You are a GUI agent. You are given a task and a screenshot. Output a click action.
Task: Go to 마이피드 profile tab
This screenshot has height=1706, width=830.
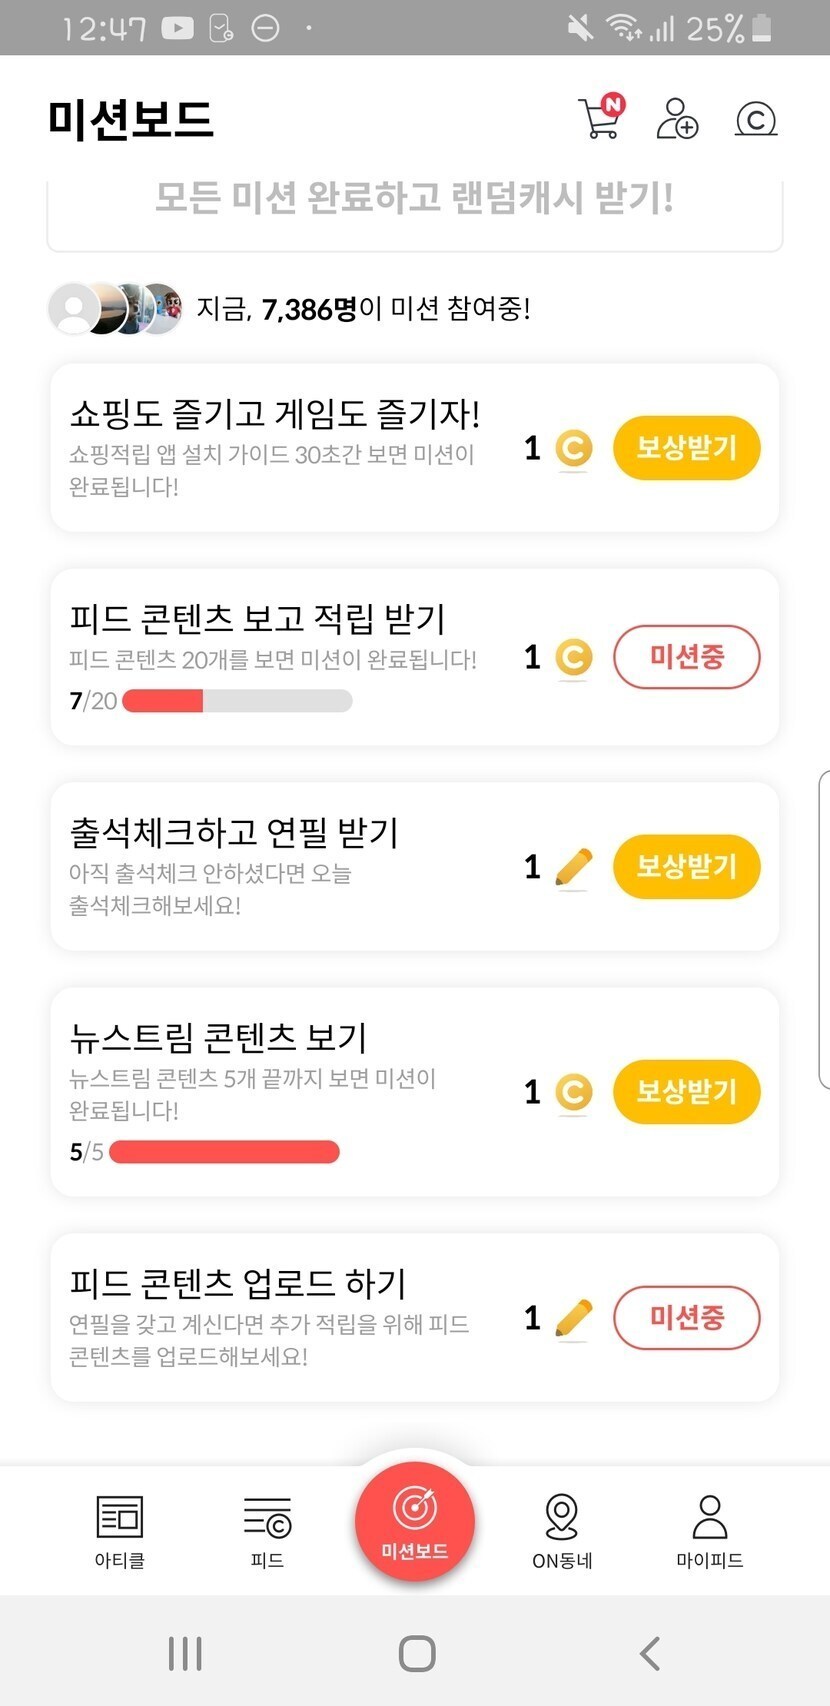709,1530
